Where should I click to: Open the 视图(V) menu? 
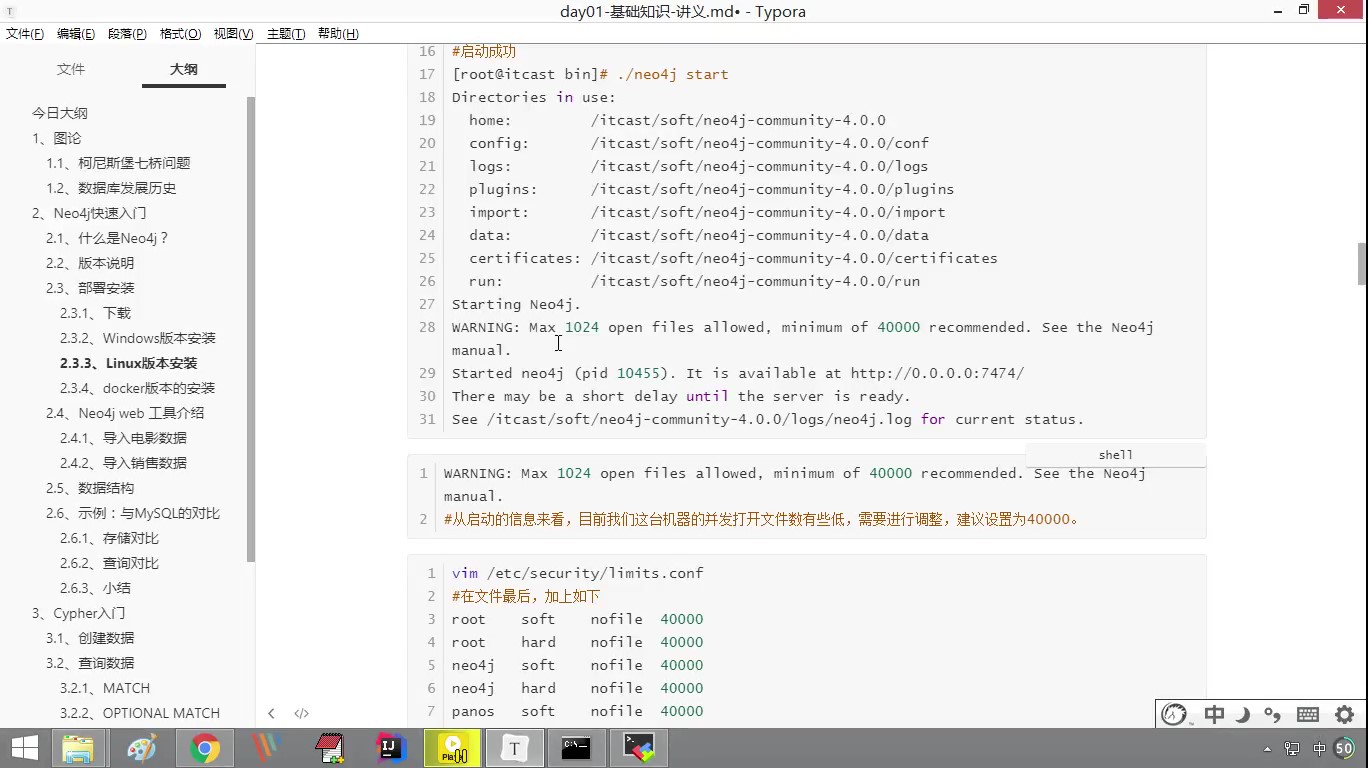tap(233, 33)
